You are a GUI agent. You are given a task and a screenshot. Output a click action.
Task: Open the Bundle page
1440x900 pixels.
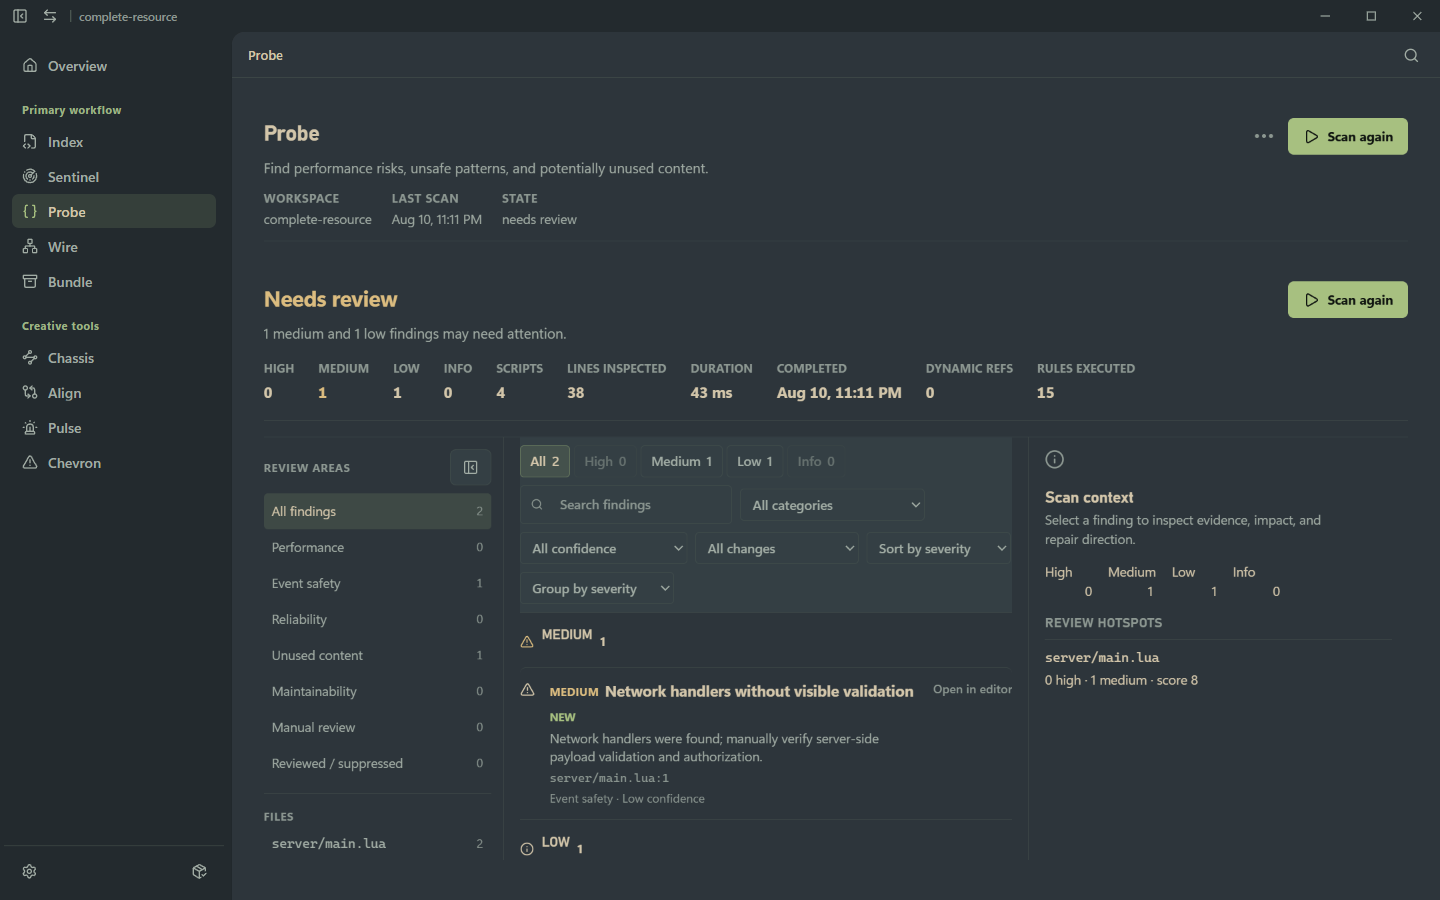coord(114,282)
